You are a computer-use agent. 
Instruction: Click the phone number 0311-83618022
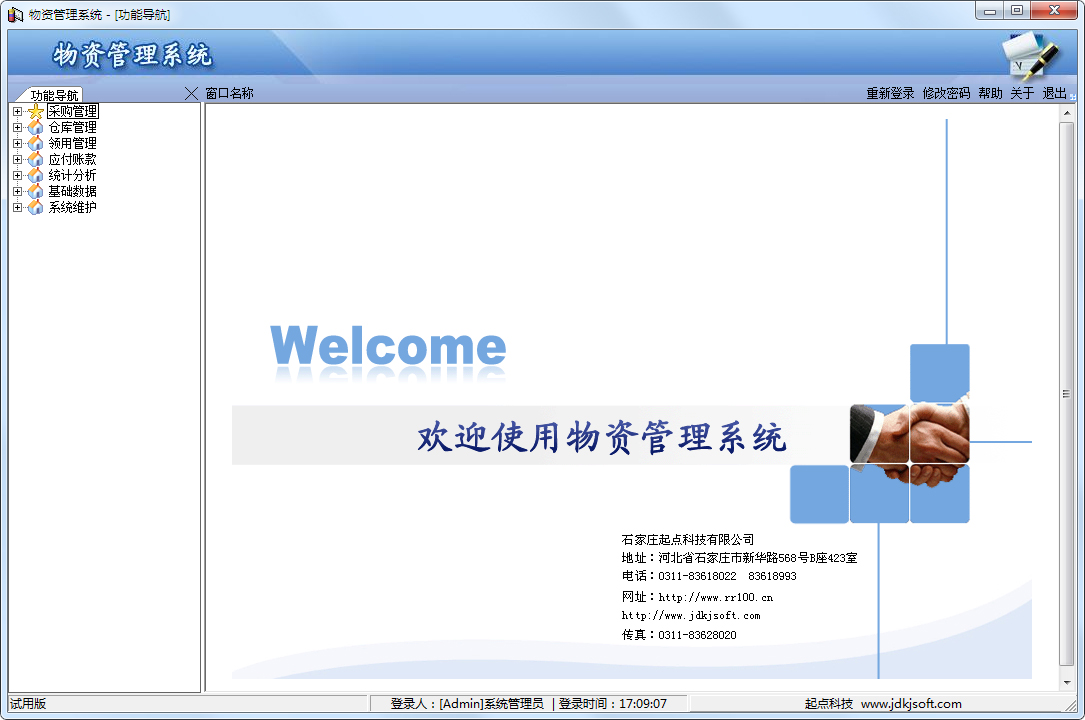(x=698, y=575)
